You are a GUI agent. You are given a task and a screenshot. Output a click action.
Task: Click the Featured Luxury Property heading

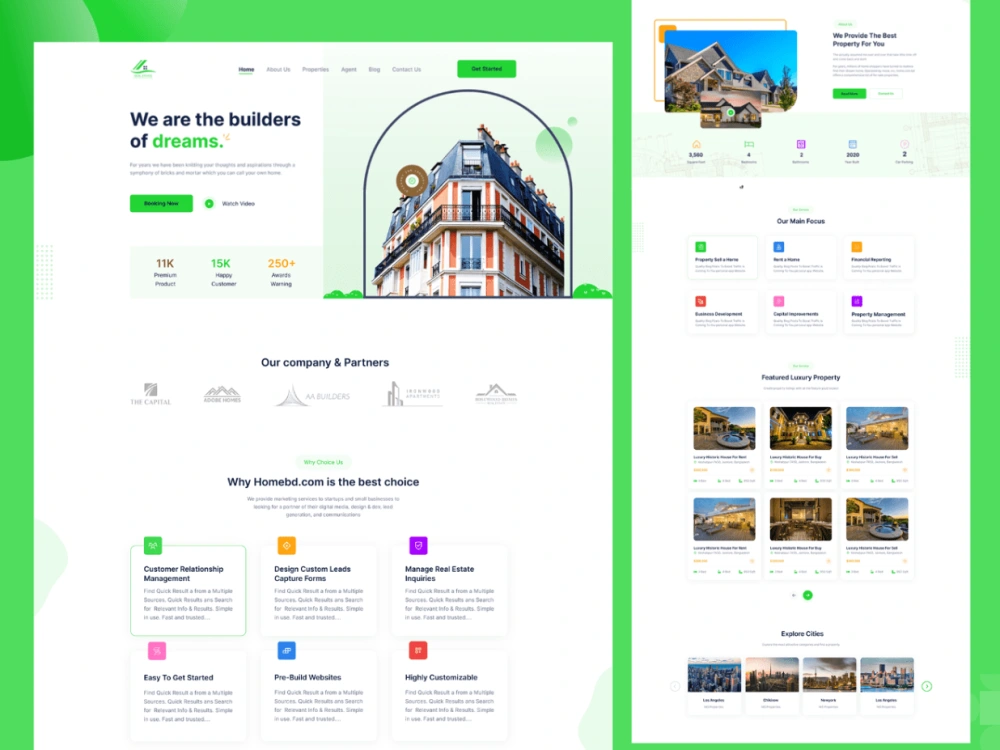point(800,378)
